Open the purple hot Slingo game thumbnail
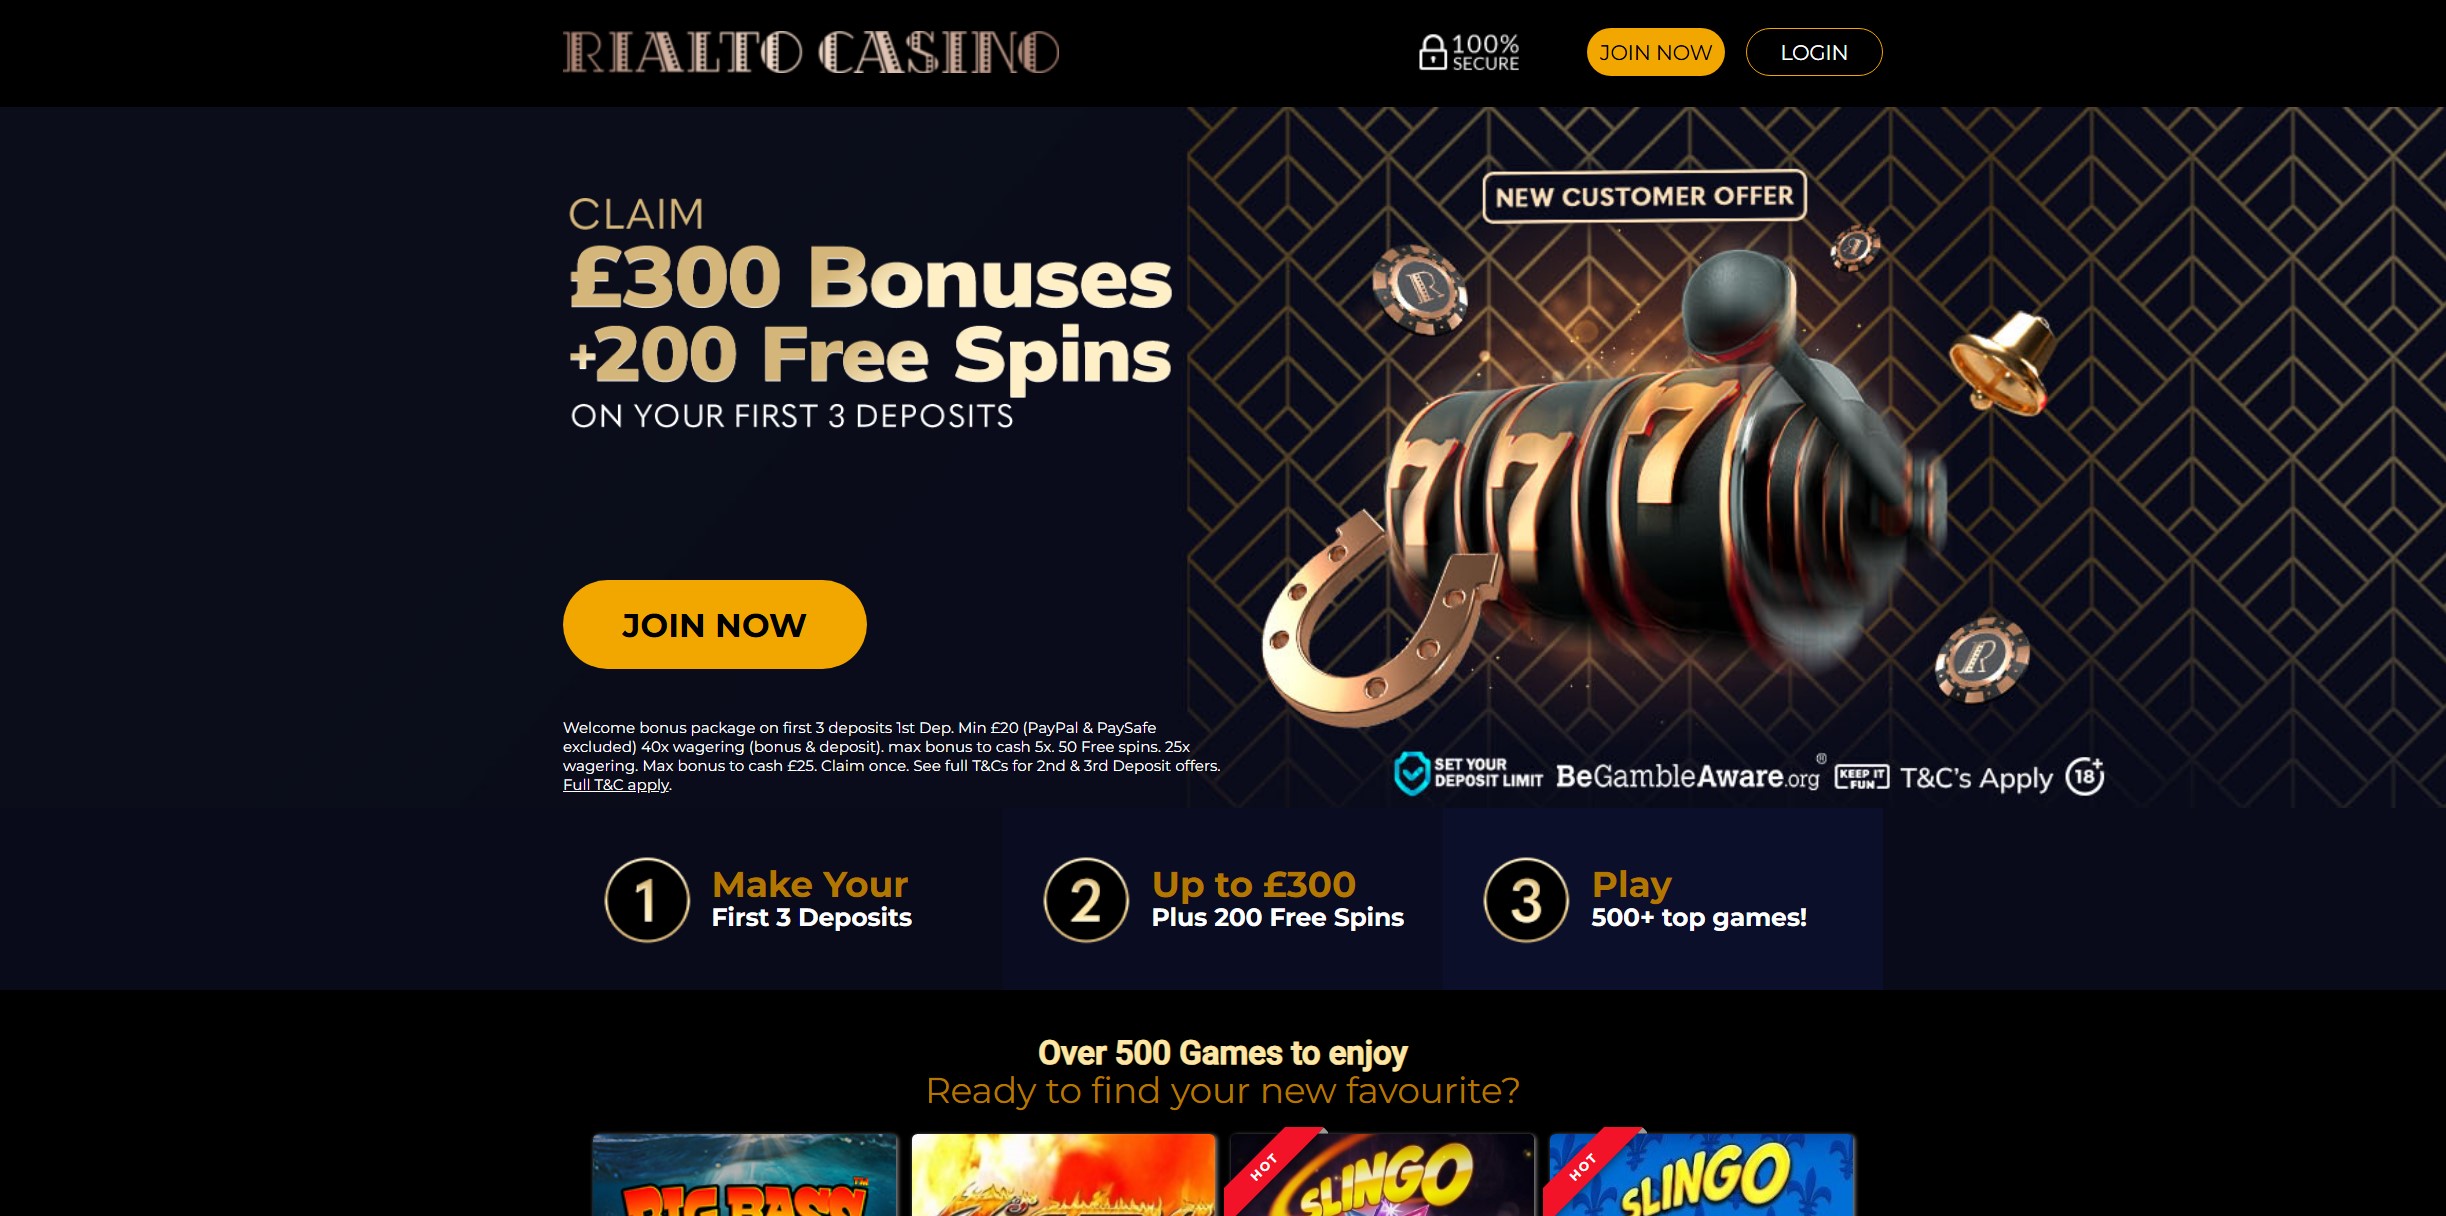This screenshot has height=1216, width=2446. point(1383,1175)
